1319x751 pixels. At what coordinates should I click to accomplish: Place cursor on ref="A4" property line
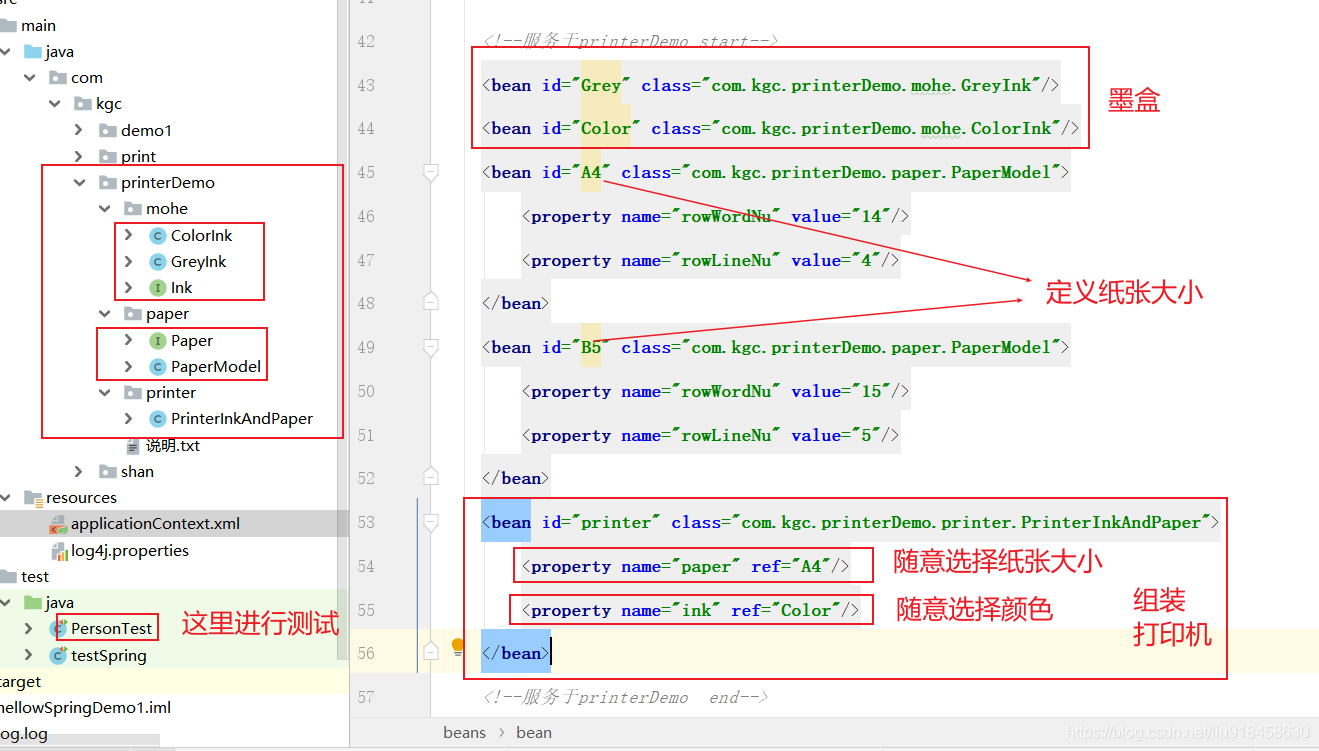coord(685,566)
